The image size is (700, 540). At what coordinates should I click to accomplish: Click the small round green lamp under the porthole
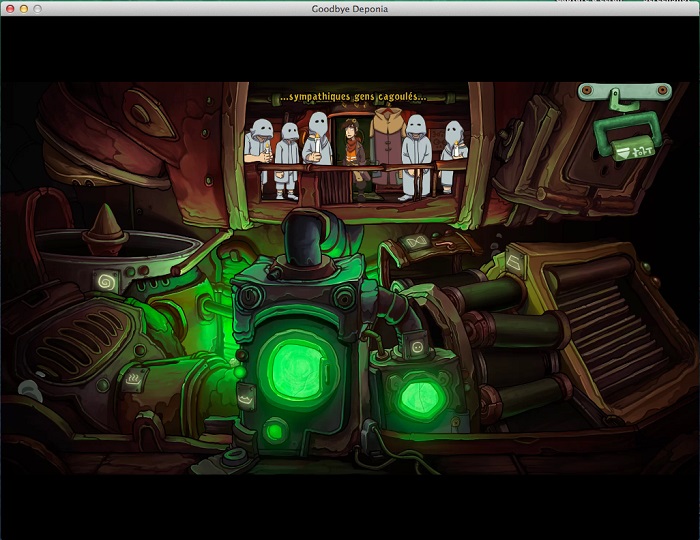pyautogui.click(x=275, y=430)
